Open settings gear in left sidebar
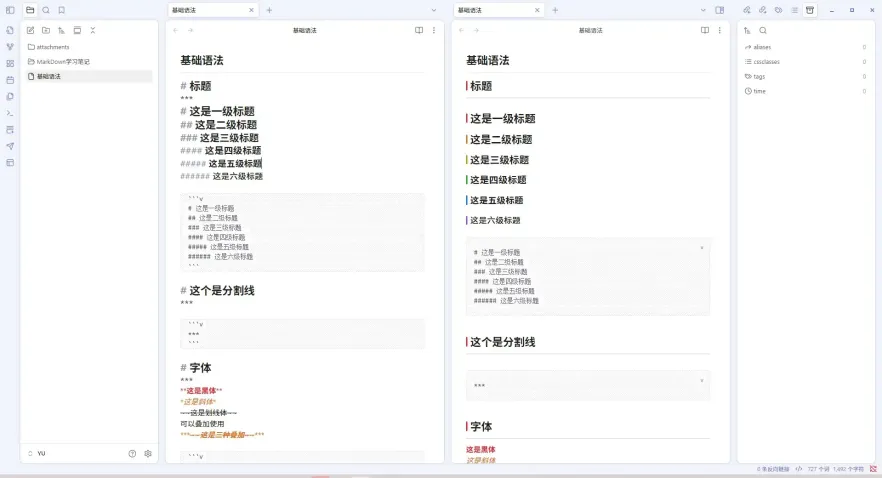The width and height of the screenshot is (882, 478). click(148, 453)
